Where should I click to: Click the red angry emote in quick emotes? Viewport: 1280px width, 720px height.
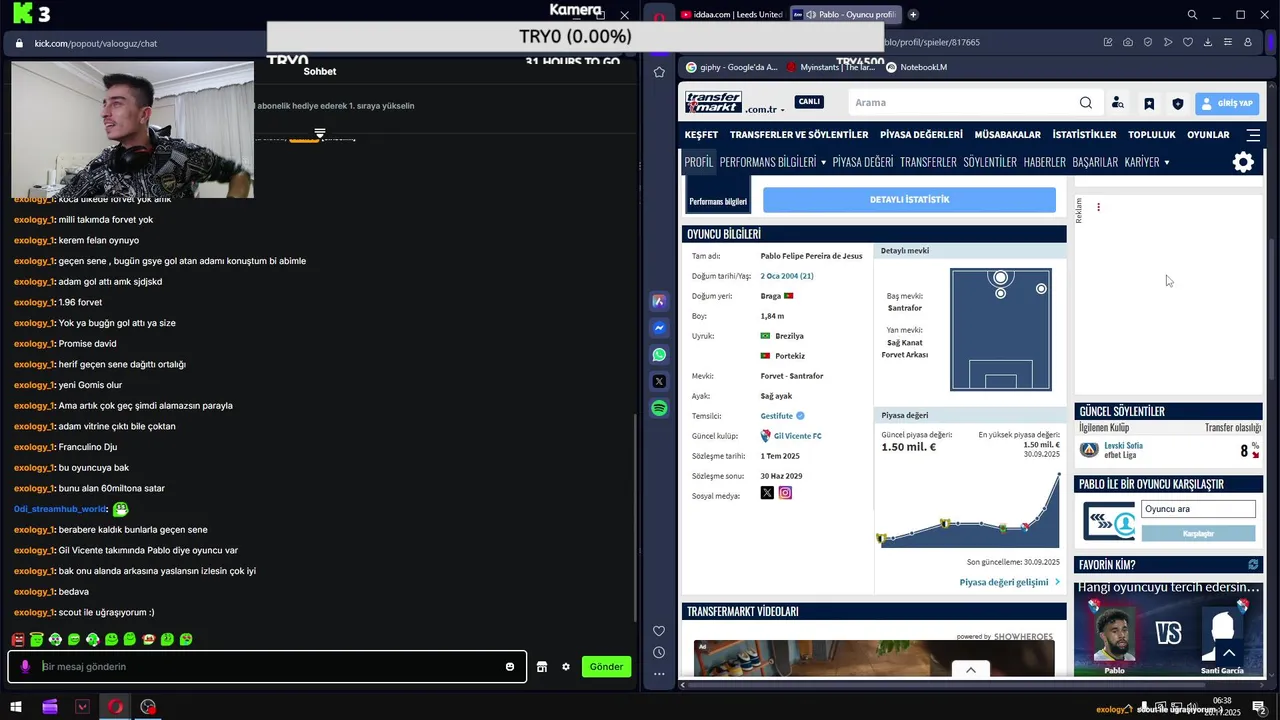18,639
